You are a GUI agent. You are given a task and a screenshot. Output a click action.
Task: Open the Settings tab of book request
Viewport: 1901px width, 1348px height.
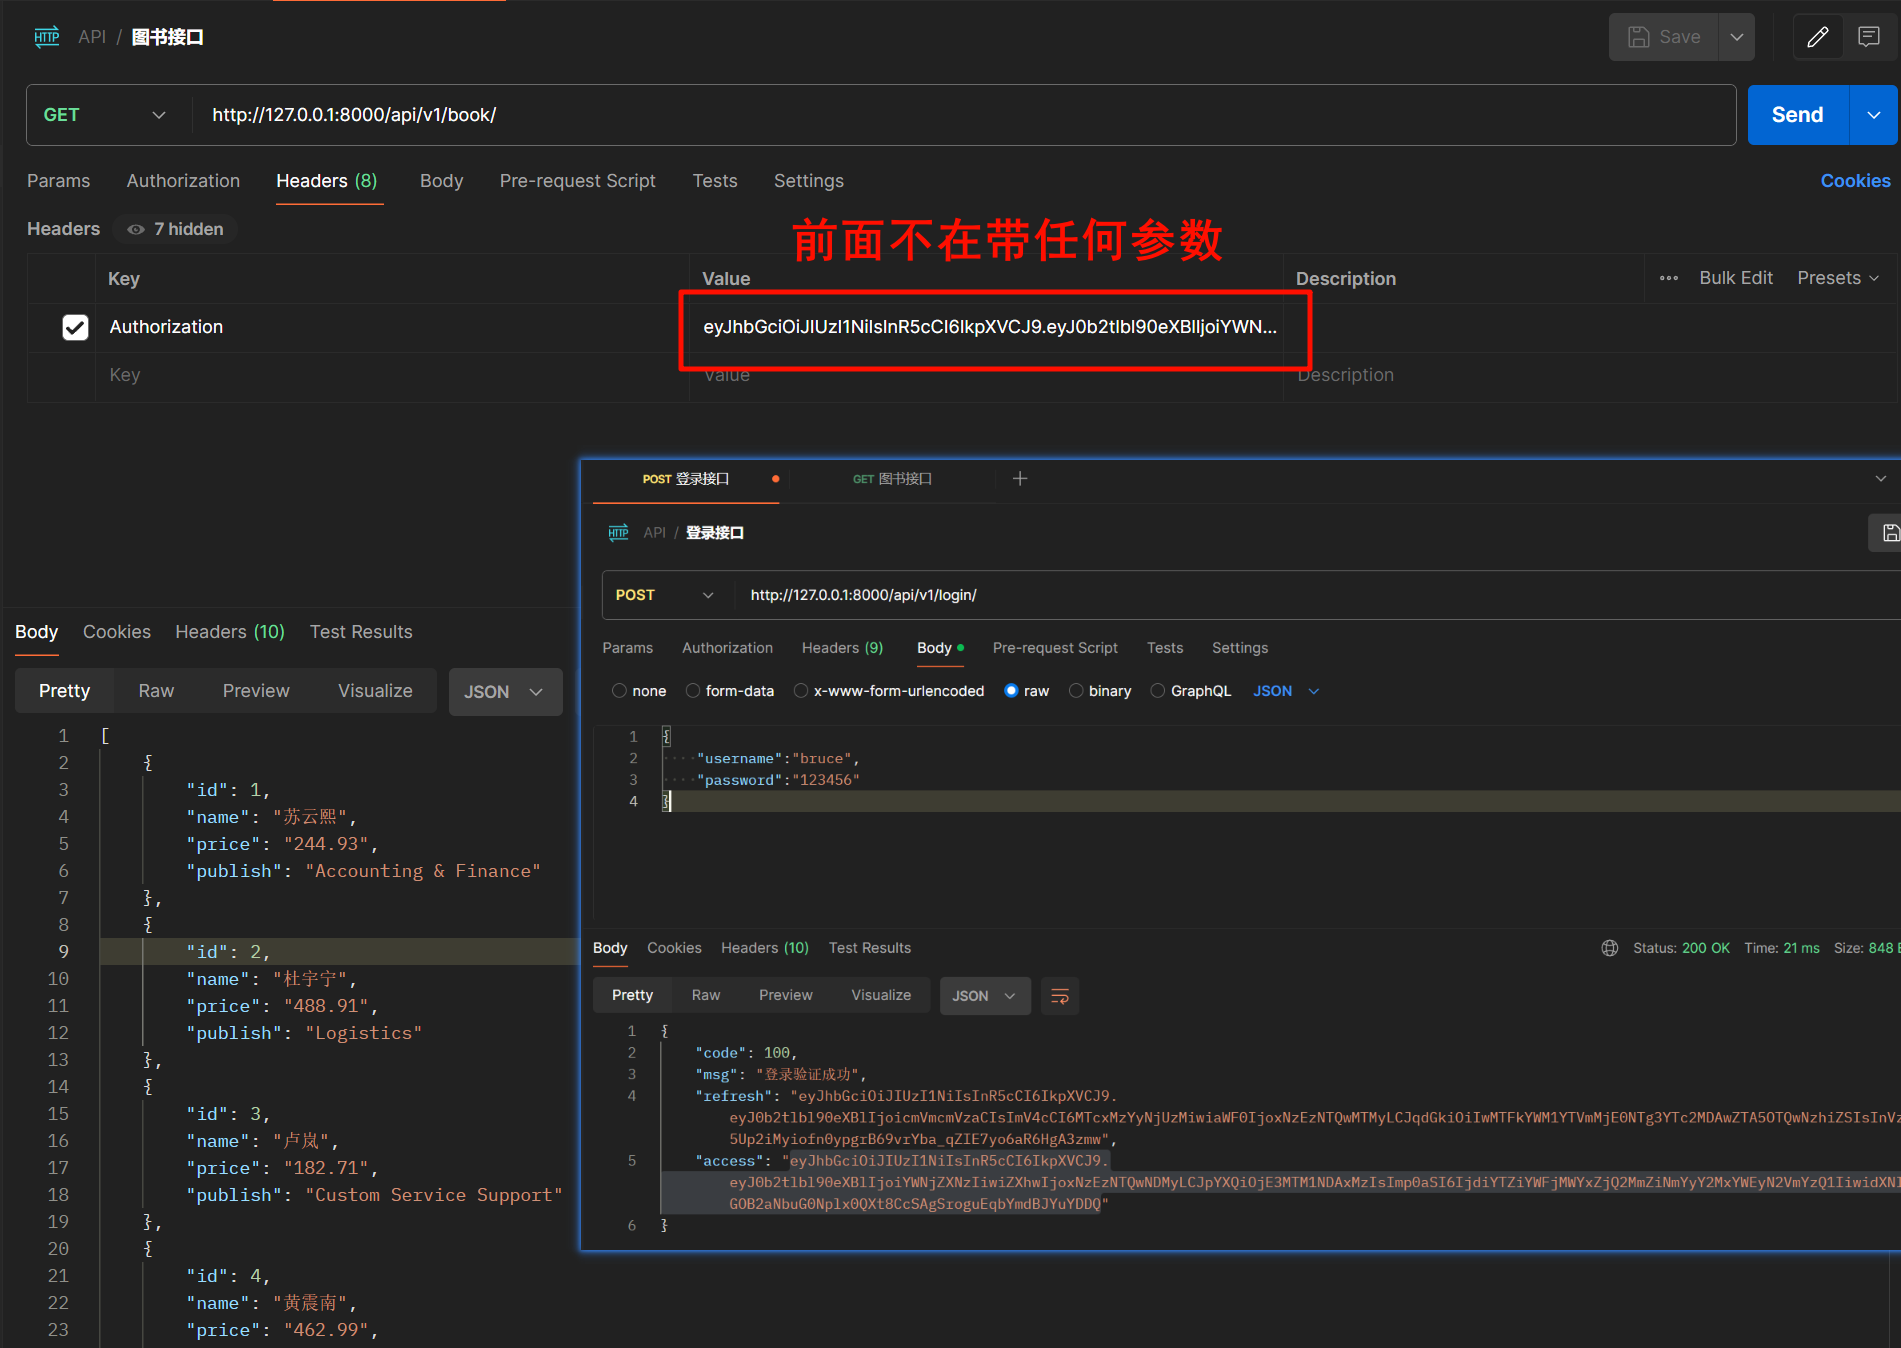[808, 181]
